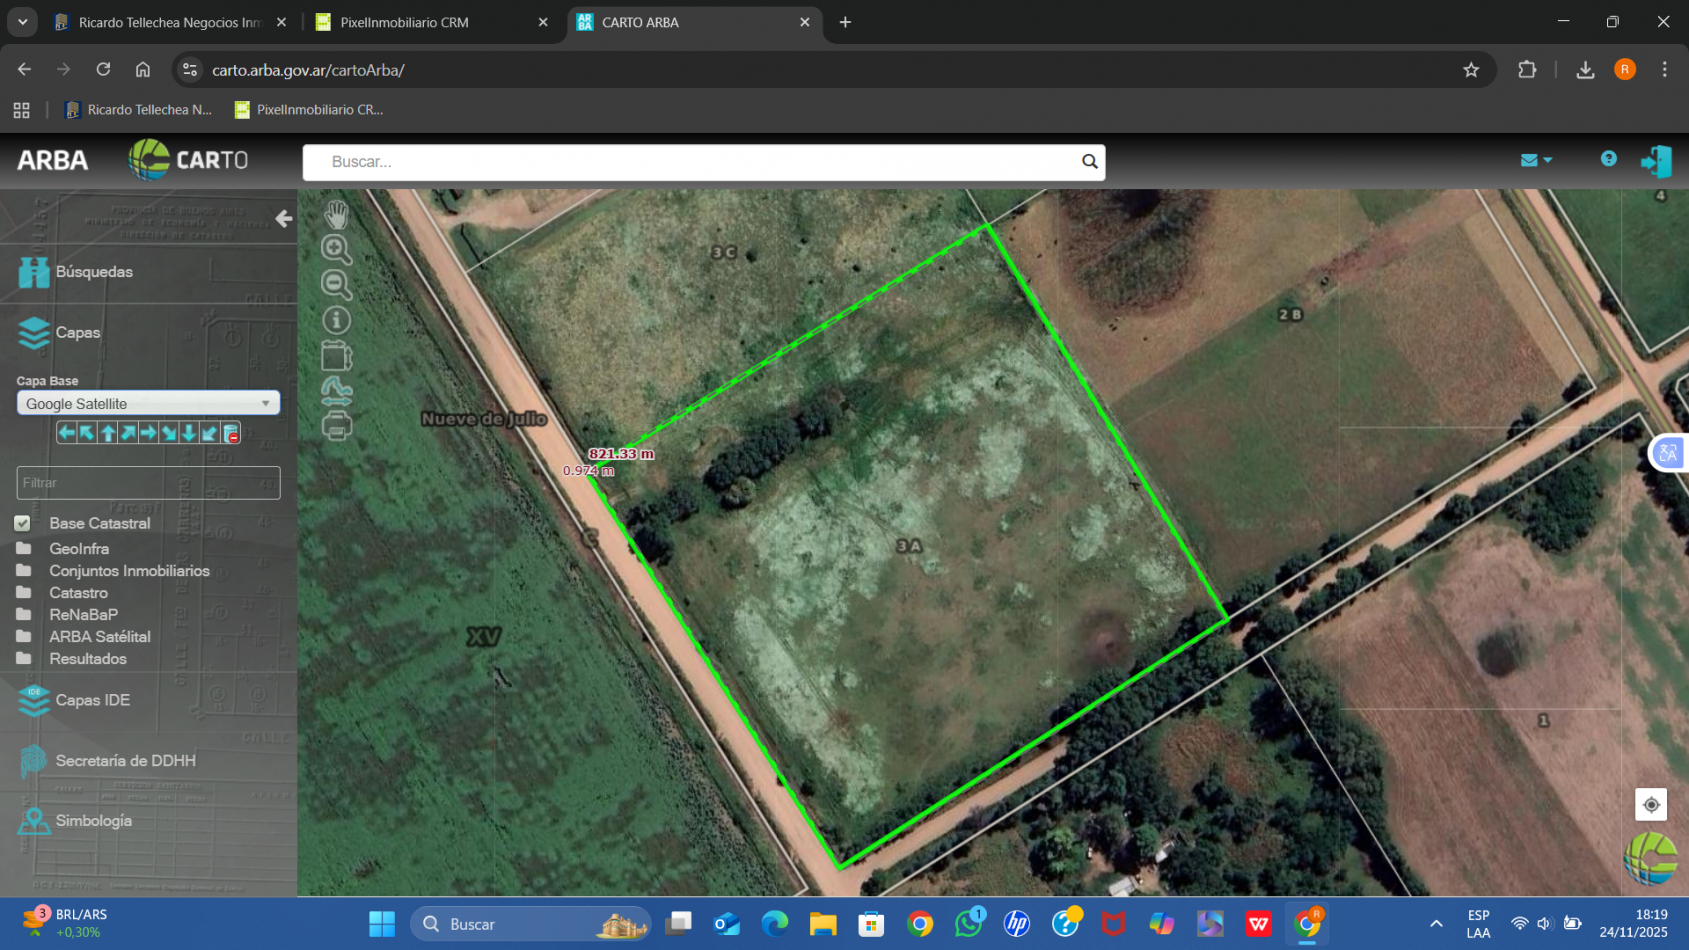Activate the zoom in tool
This screenshot has height=950, width=1689.
click(336, 250)
